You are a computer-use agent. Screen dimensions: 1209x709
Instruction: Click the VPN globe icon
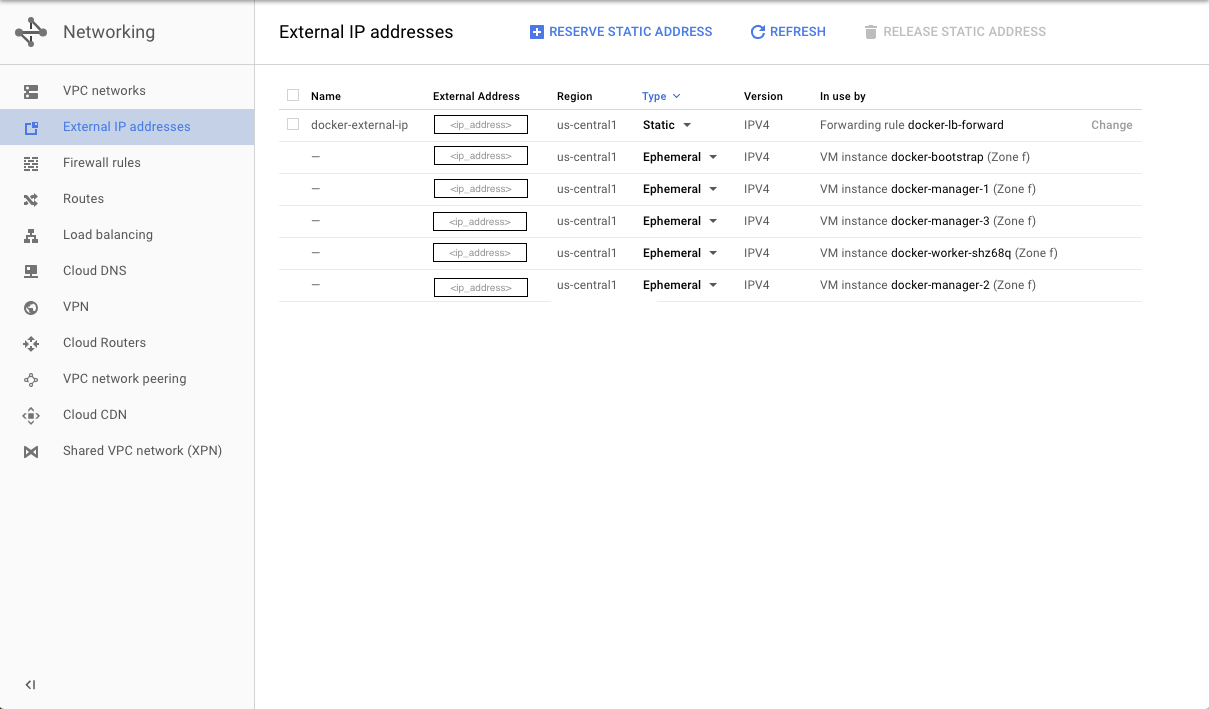[x=31, y=307]
